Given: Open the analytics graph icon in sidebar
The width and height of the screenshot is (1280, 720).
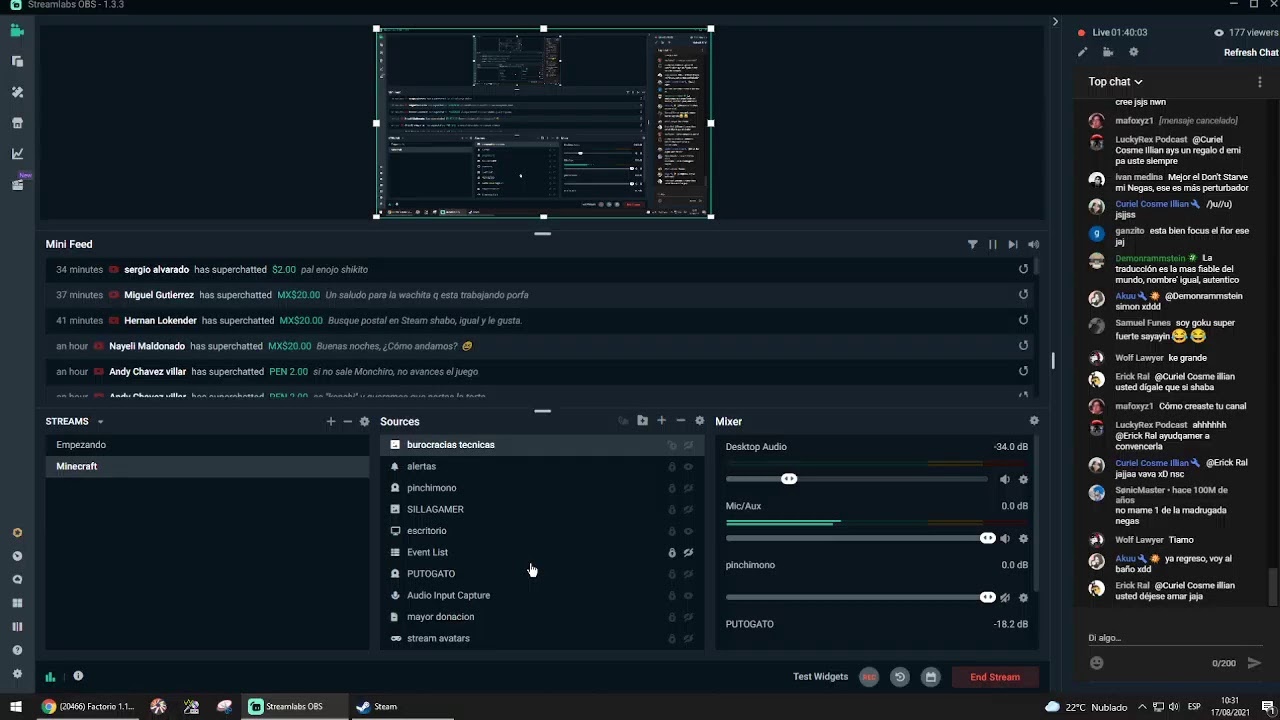Looking at the screenshot, I should 17,153.
